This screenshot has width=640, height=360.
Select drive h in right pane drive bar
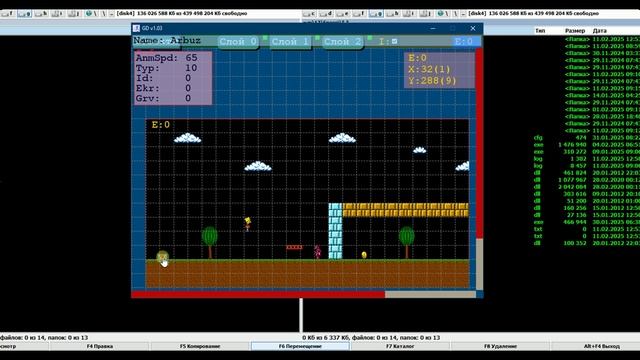pos(393,13)
